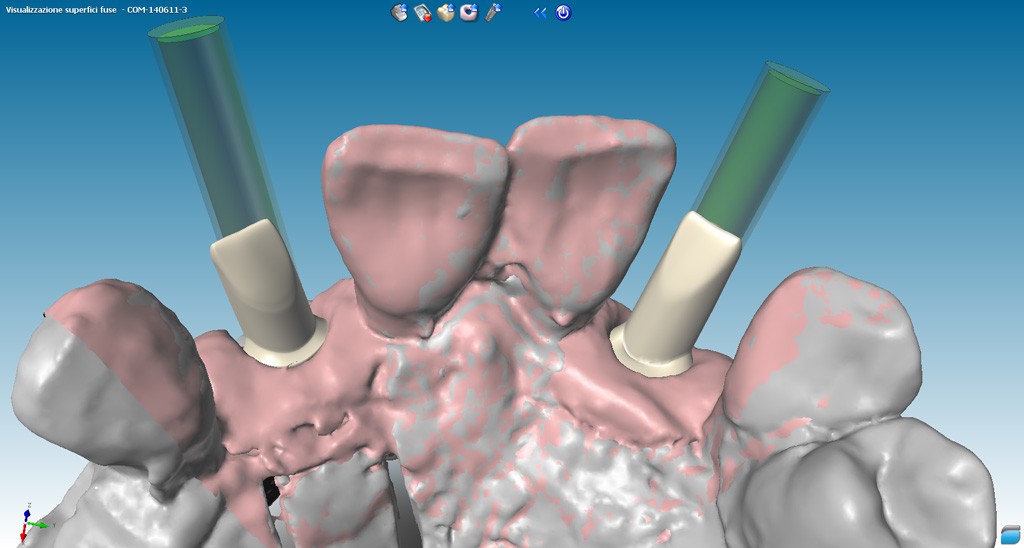Screen dimensions: 1024x548
Task: Click the gray jaw model import icon
Action: pos(400,12)
